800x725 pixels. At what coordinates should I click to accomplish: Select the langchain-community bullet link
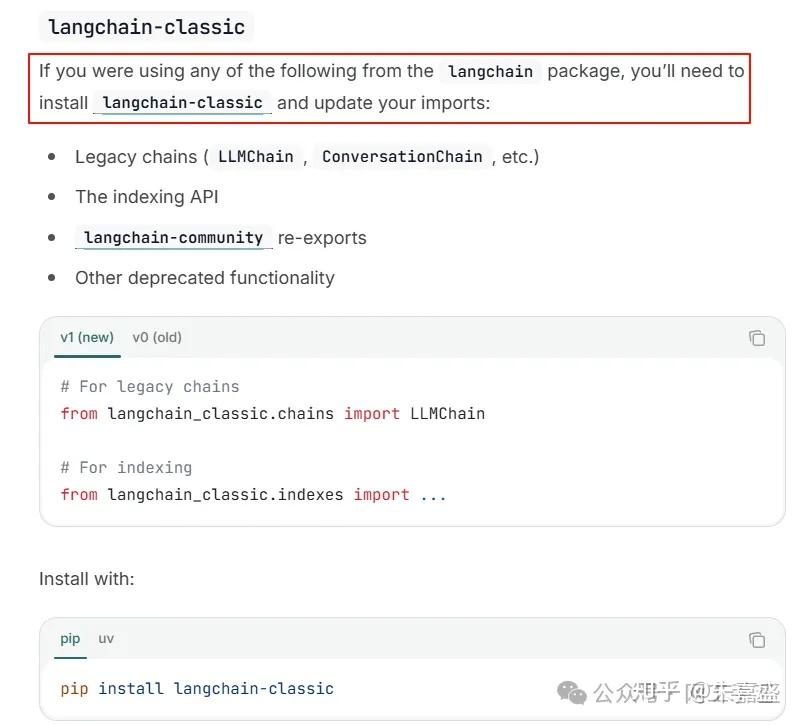tap(172, 237)
